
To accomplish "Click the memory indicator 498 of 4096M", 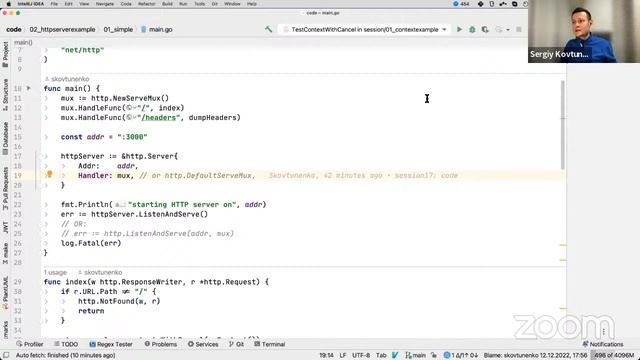I will pos(614,355).
